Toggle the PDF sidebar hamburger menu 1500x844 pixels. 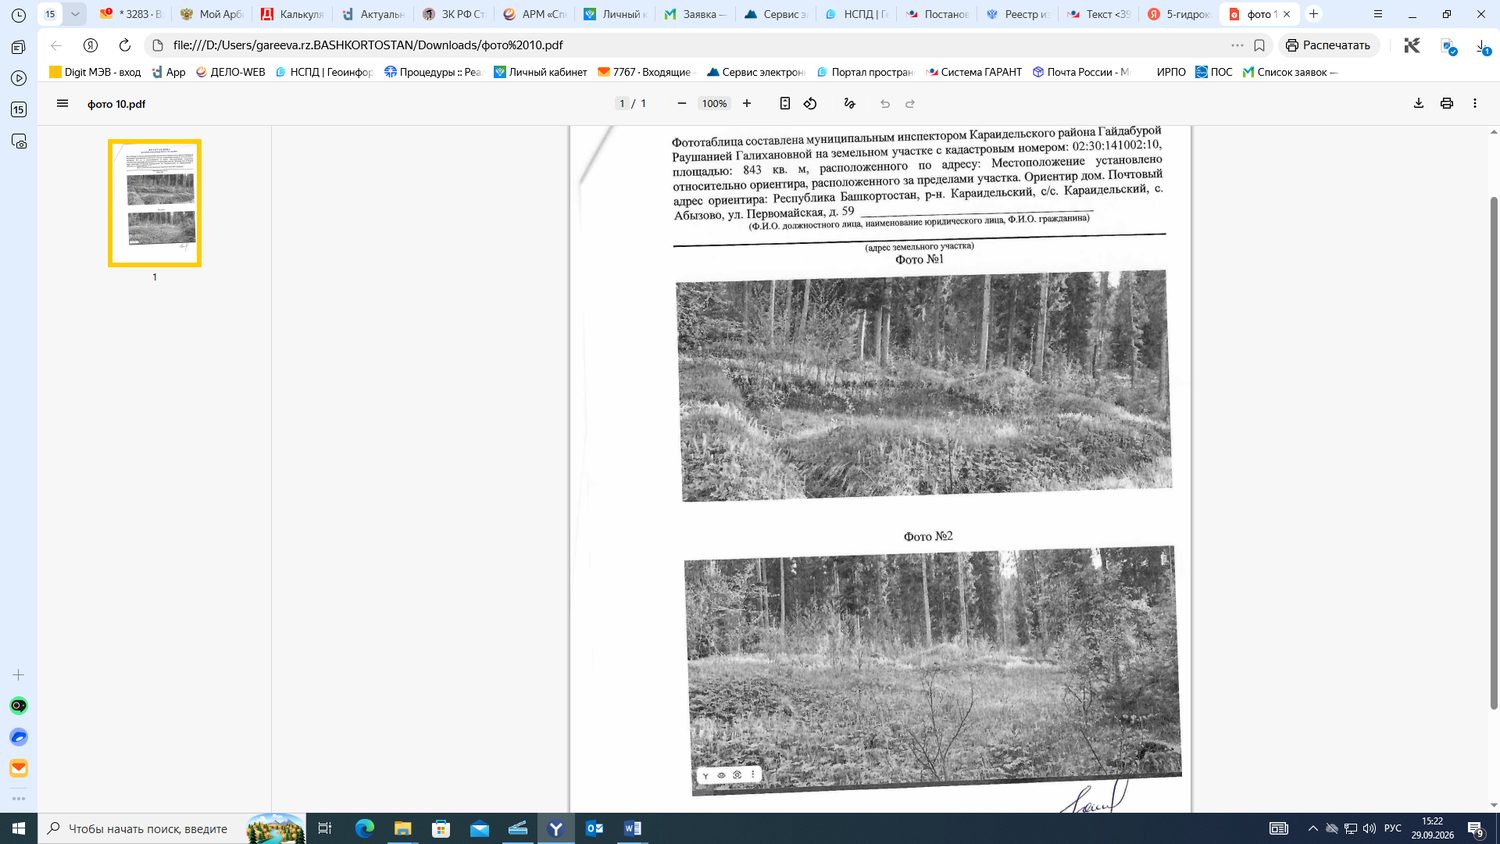click(62, 103)
